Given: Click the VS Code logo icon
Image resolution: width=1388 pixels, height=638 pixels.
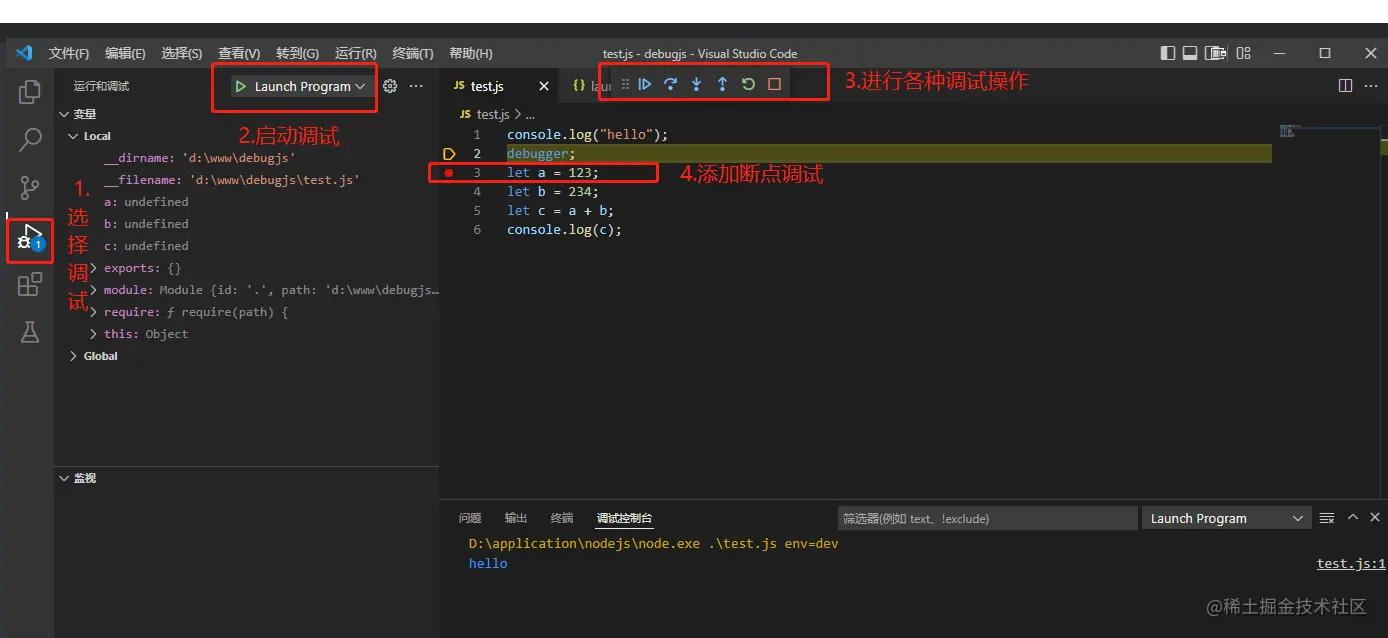Looking at the screenshot, I should coord(25,53).
